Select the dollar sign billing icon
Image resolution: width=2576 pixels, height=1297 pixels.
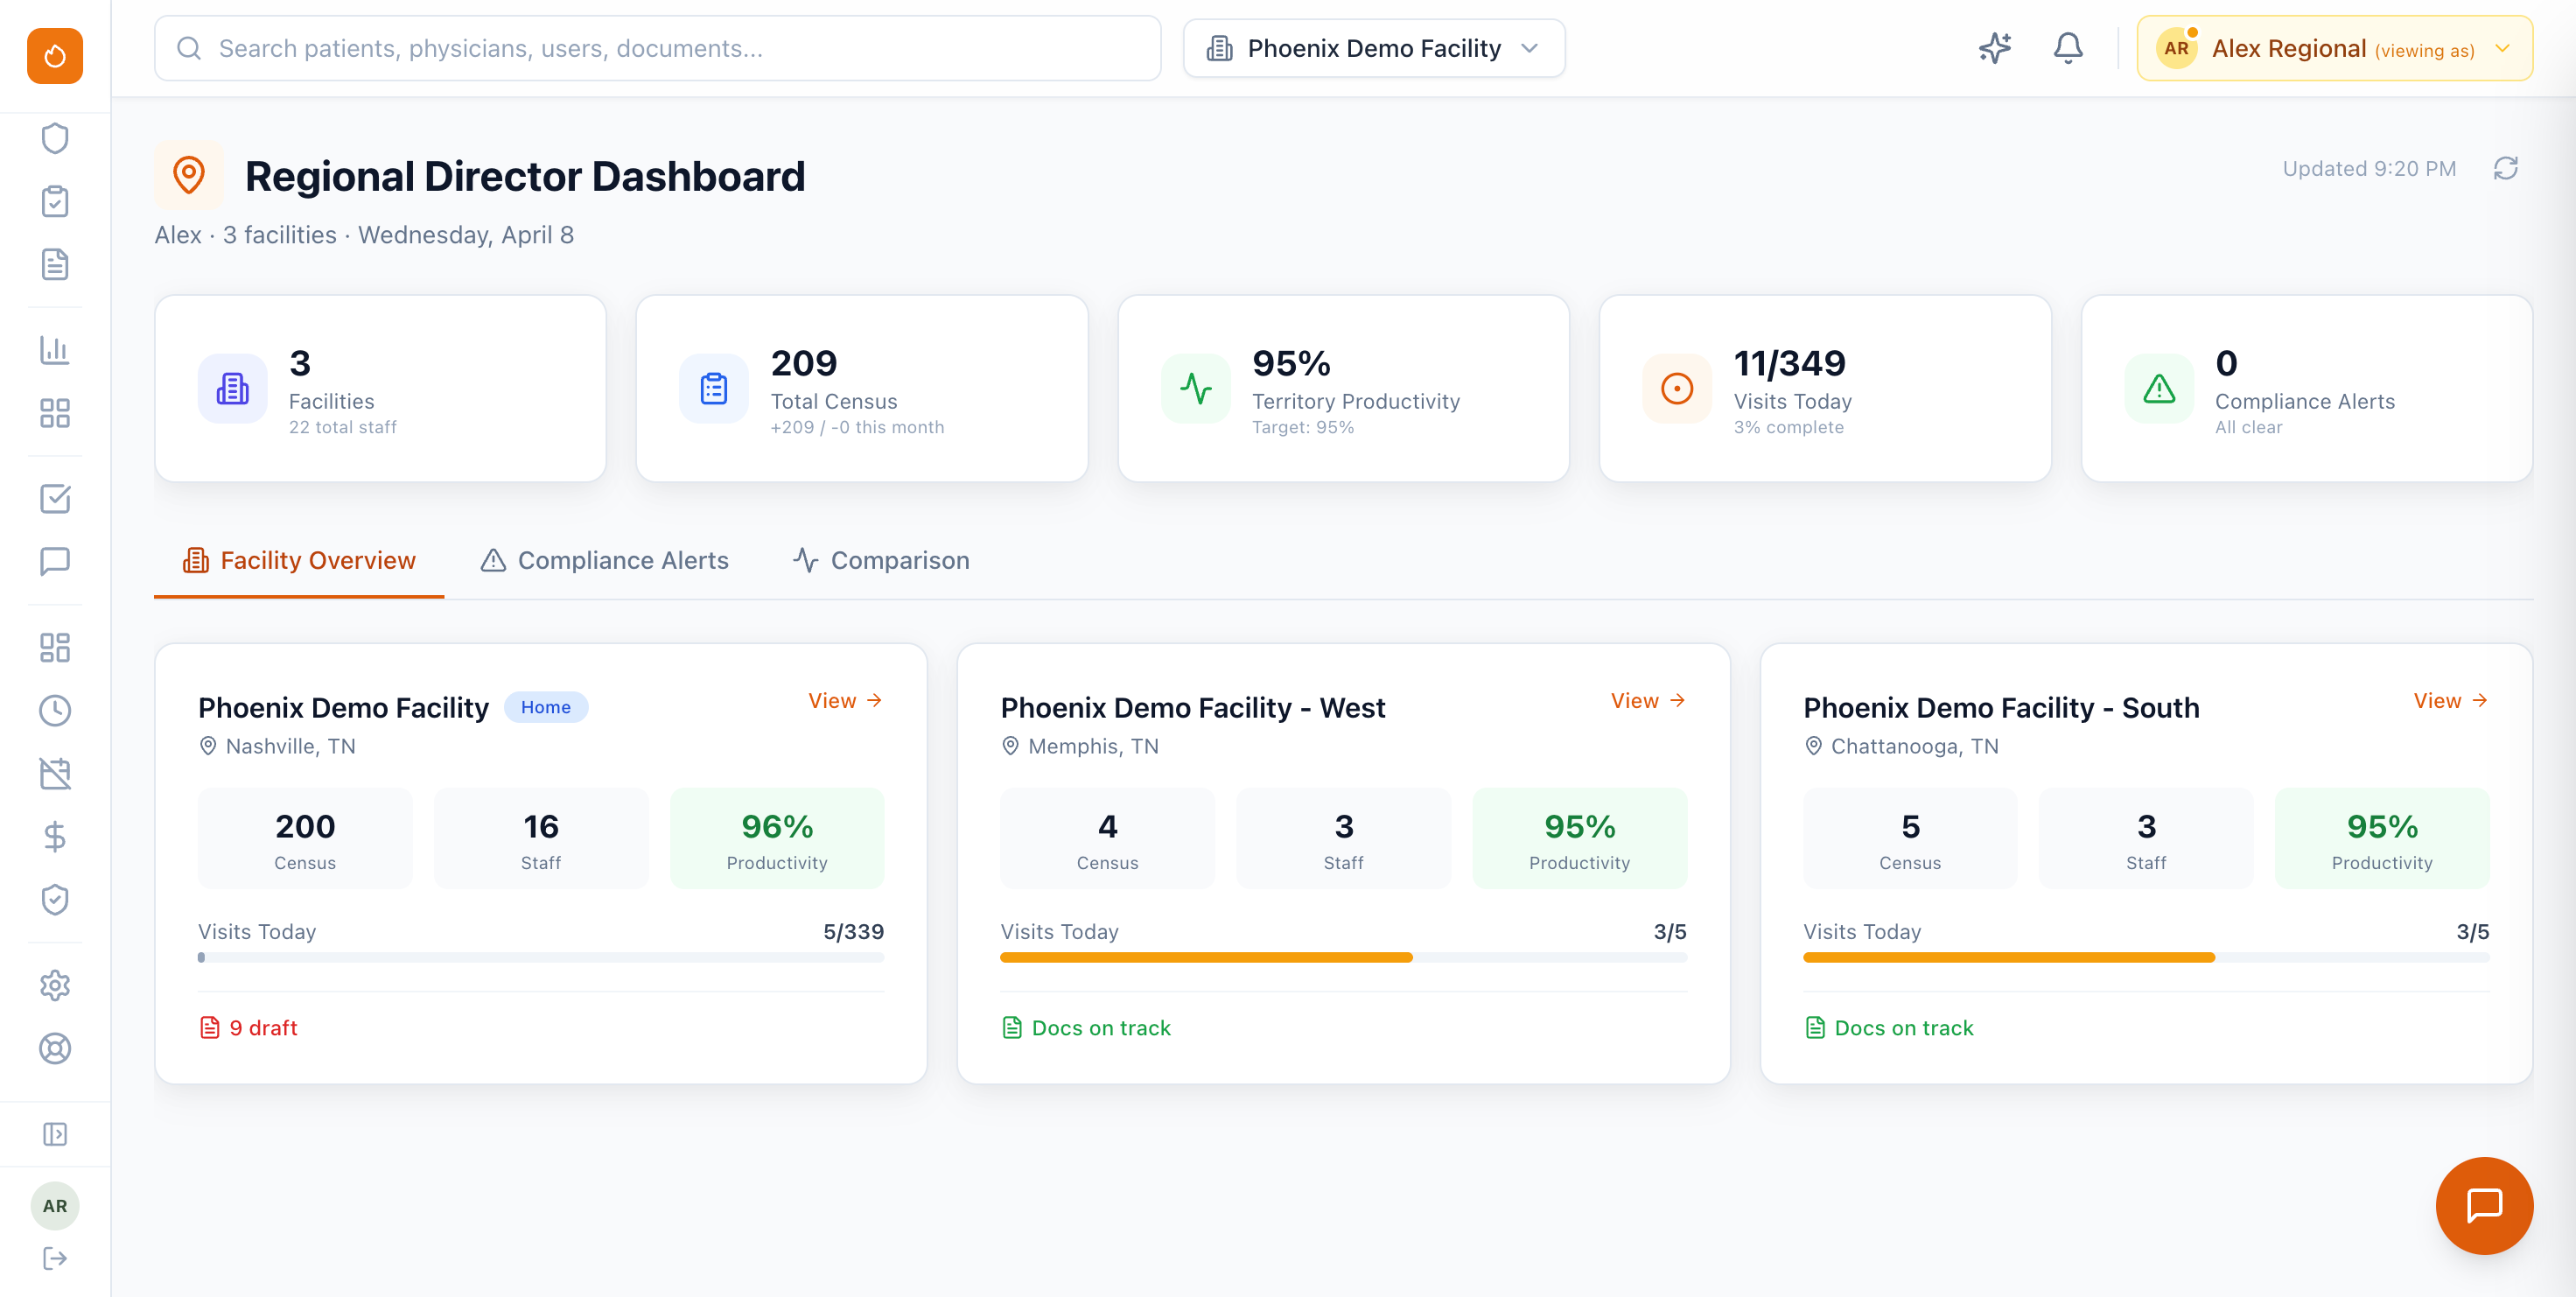(55, 837)
